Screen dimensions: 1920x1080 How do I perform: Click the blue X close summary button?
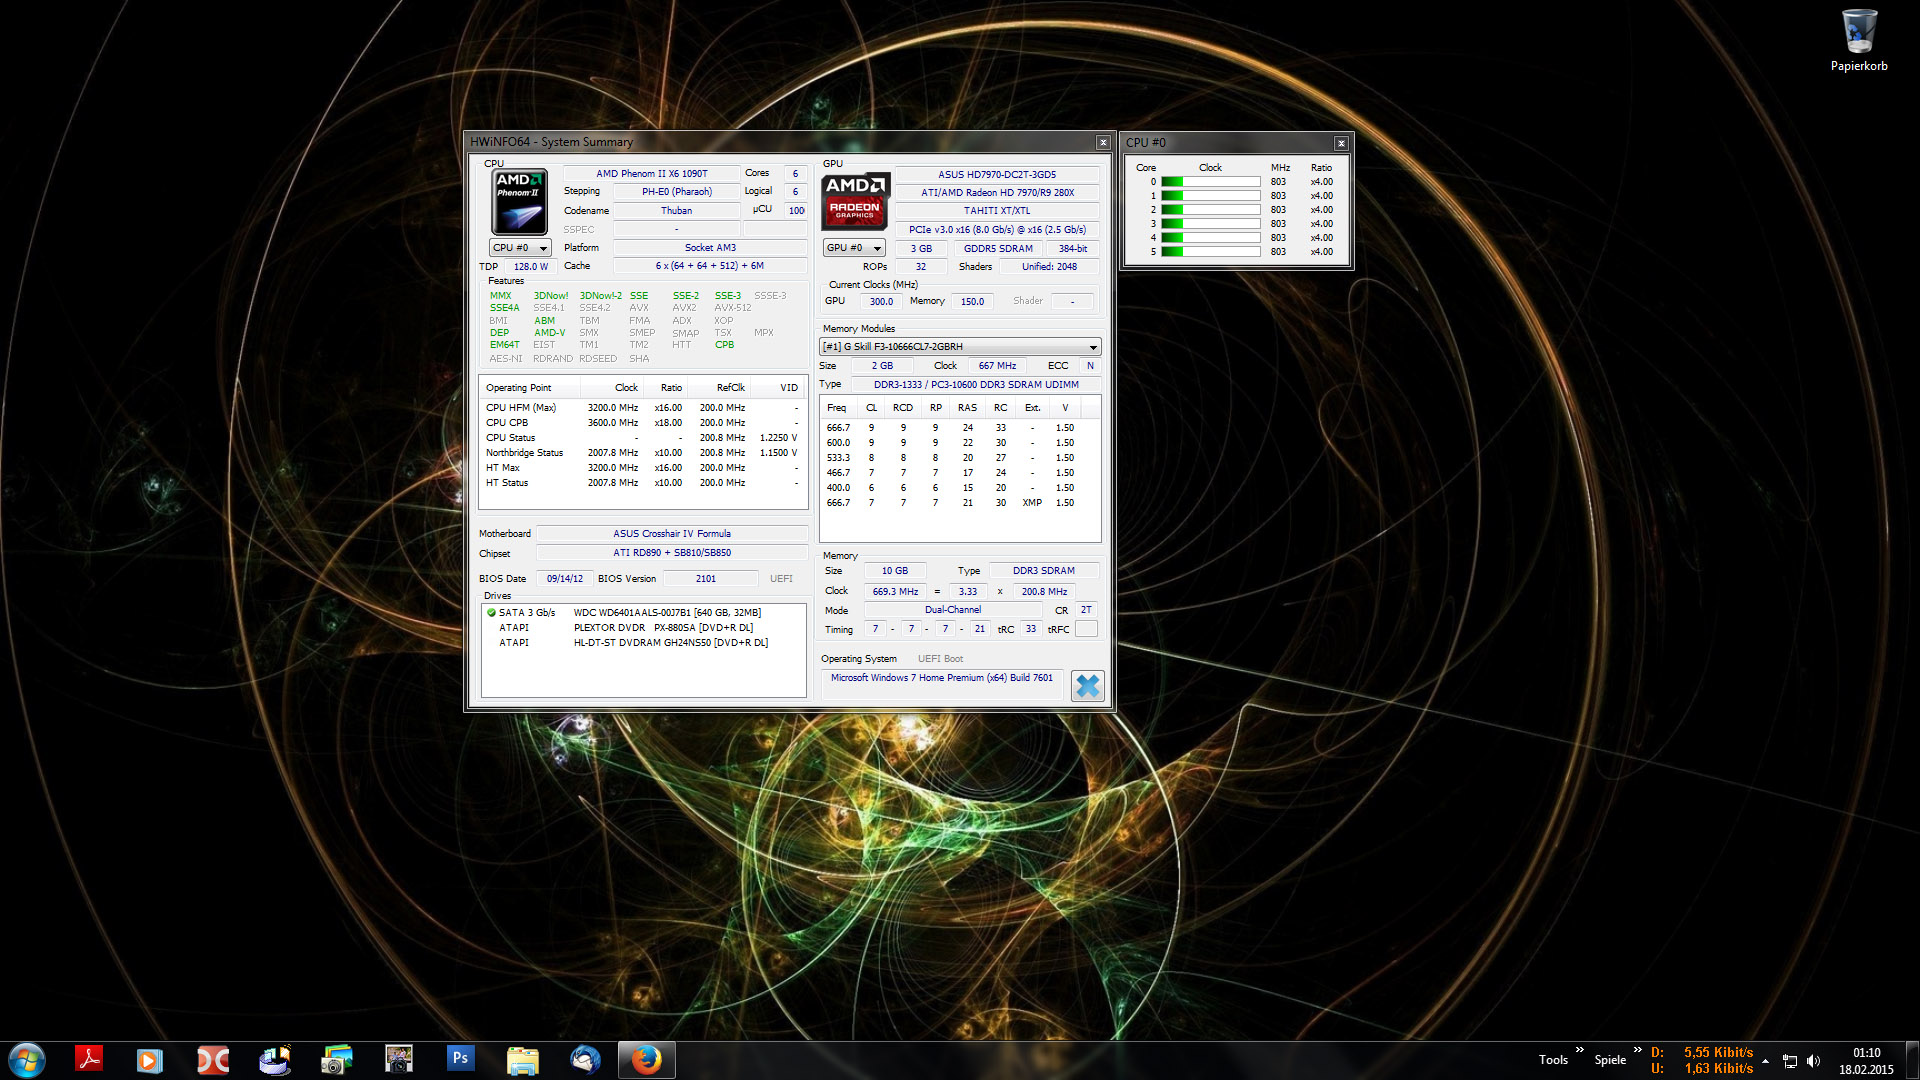[1087, 686]
